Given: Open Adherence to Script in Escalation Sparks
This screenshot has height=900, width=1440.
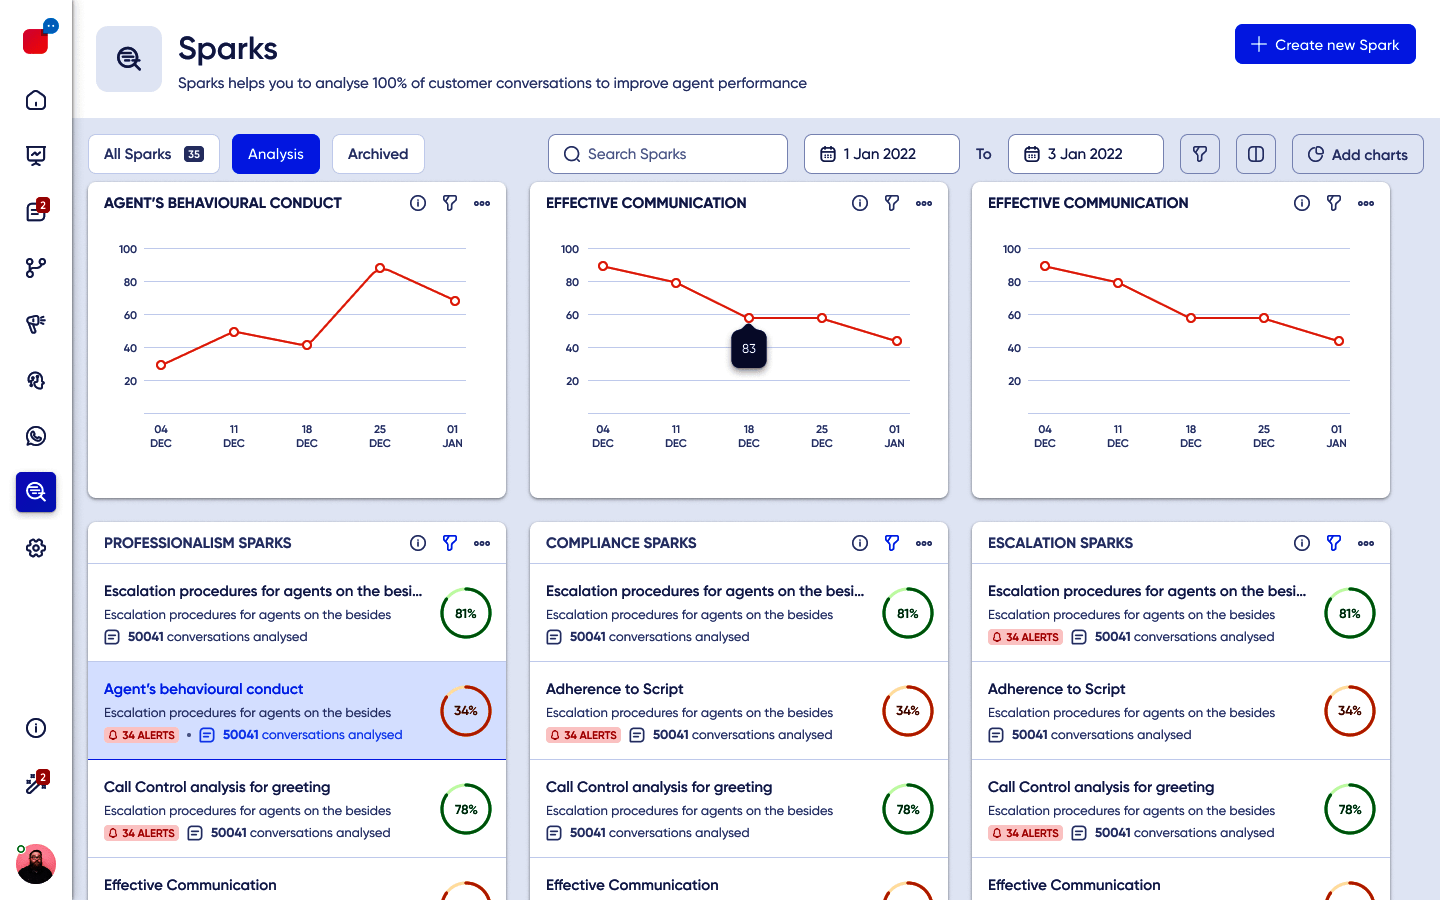Looking at the screenshot, I should click(1181, 711).
